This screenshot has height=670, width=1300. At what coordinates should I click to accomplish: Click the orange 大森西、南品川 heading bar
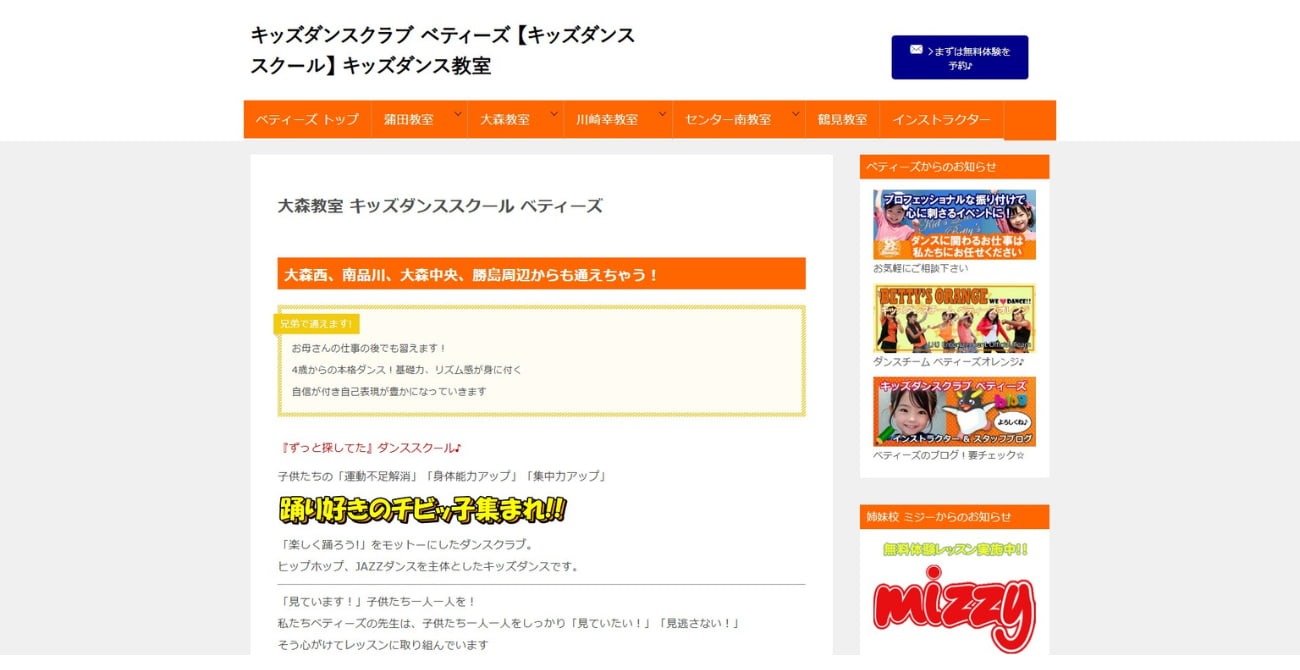point(540,274)
